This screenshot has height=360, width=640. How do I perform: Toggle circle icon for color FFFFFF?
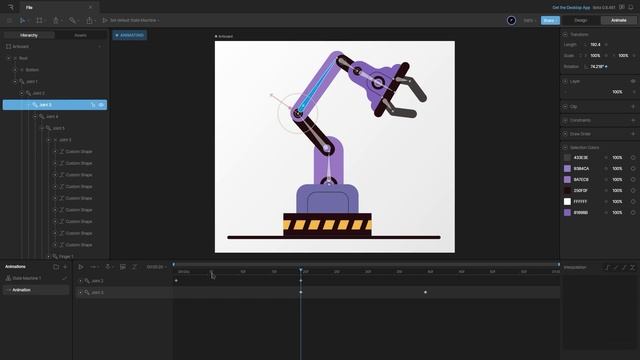tap(633, 202)
